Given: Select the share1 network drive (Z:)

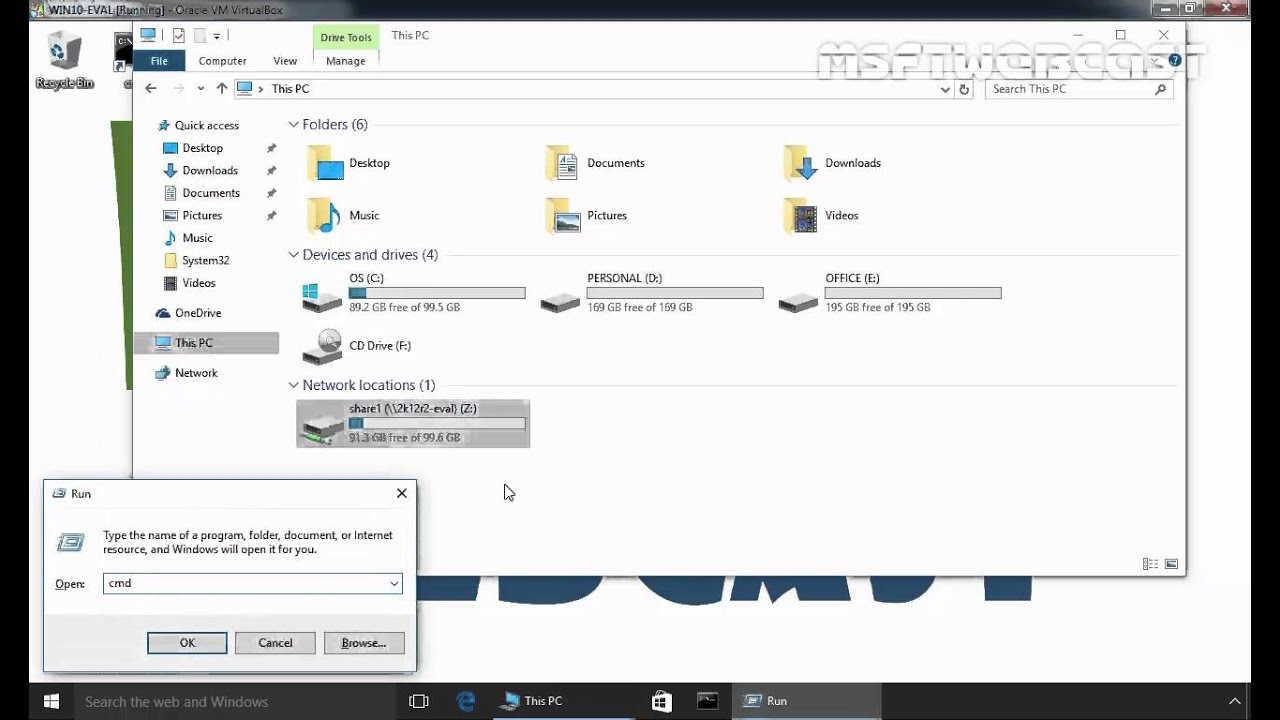Looking at the screenshot, I should pos(413,423).
